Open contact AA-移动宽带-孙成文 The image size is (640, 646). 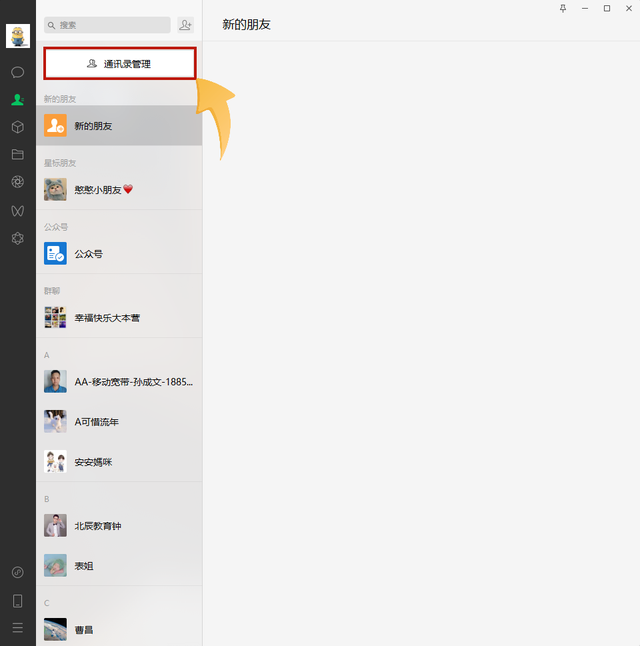(x=119, y=382)
